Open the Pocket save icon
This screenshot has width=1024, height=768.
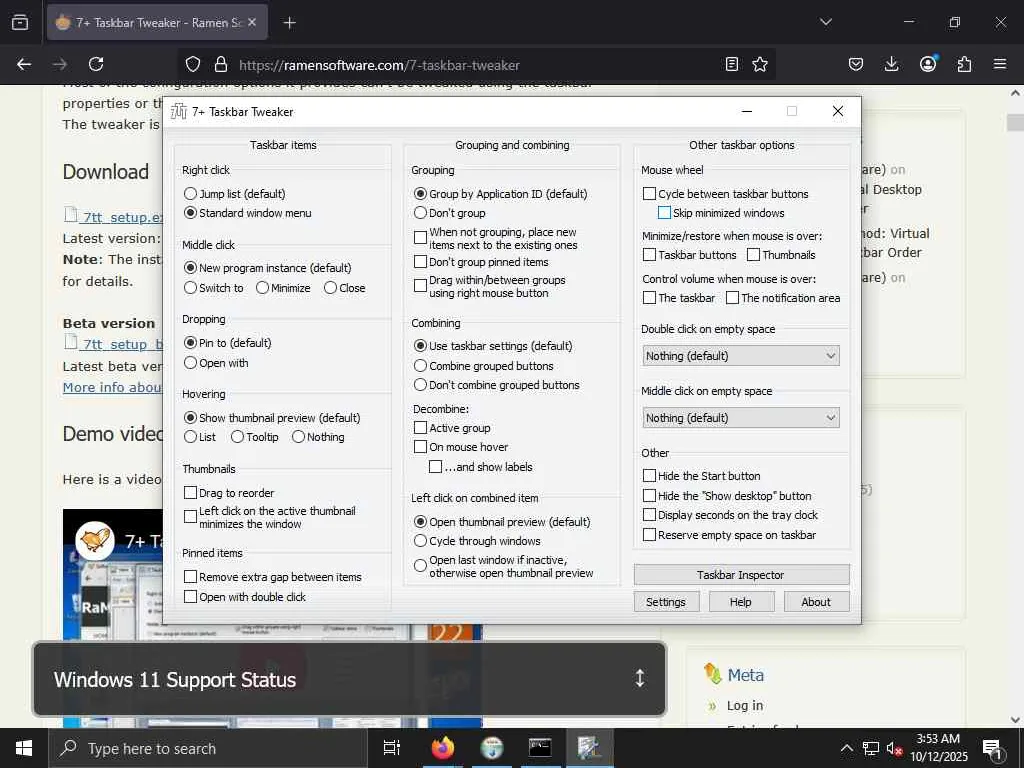856,64
